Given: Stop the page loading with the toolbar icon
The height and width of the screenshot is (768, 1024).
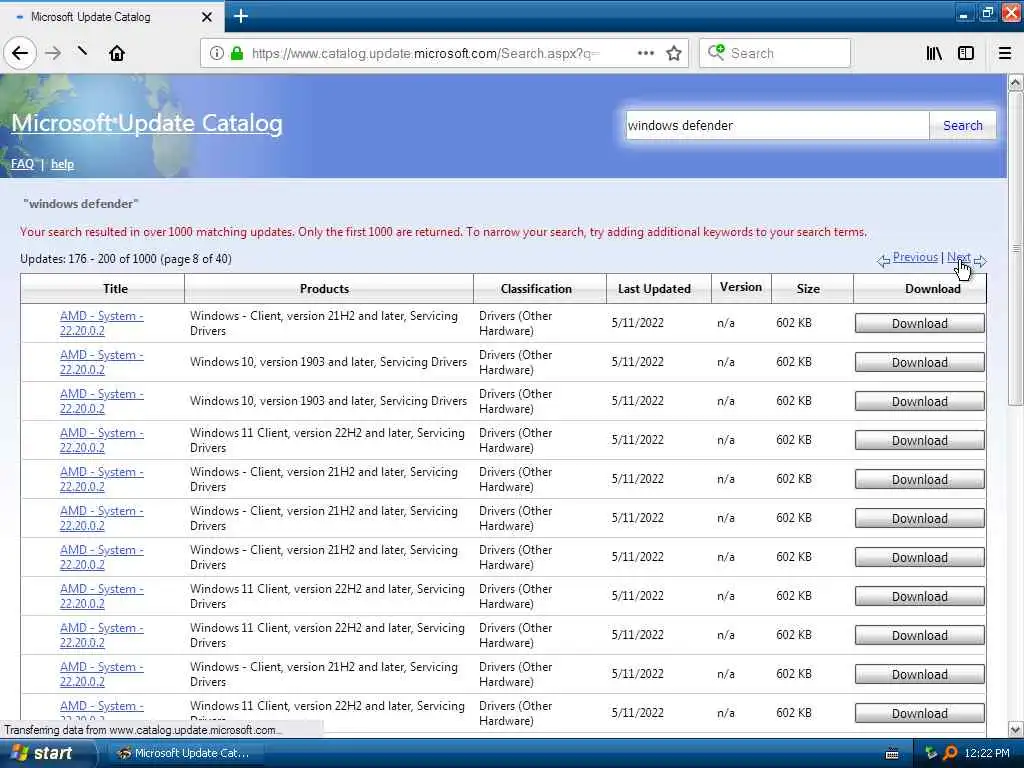Looking at the screenshot, I should pyautogui.click(x=82, y=51).
